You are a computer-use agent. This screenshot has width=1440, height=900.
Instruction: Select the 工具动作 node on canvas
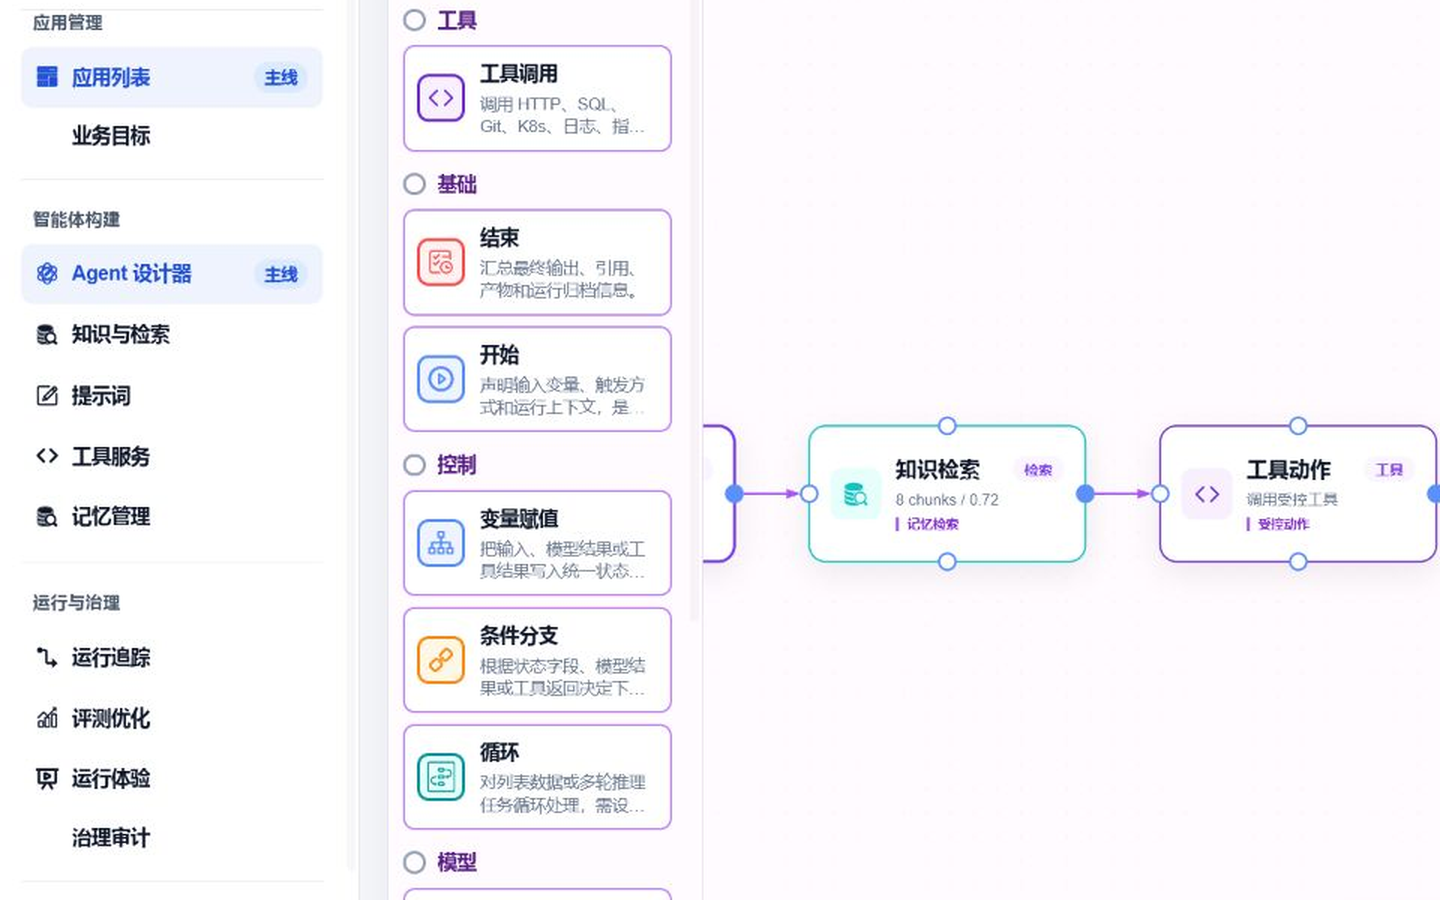[x=1298, y=494]
